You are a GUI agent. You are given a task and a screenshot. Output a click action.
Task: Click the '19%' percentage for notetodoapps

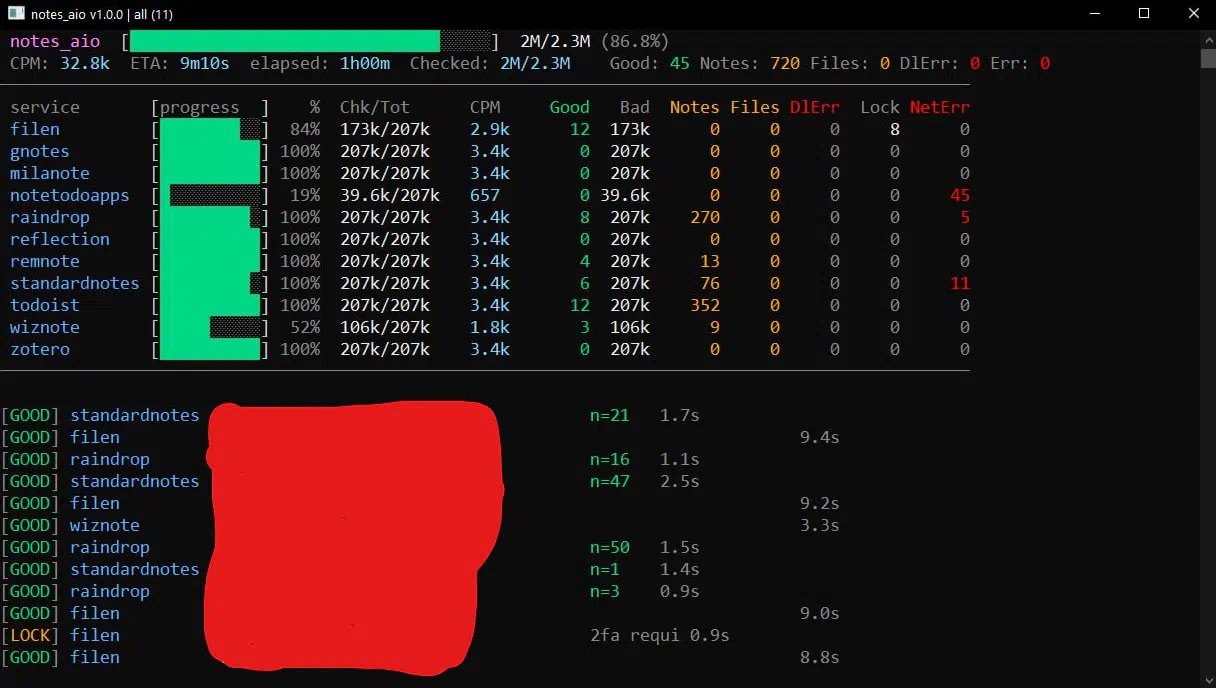coord(305,195)
